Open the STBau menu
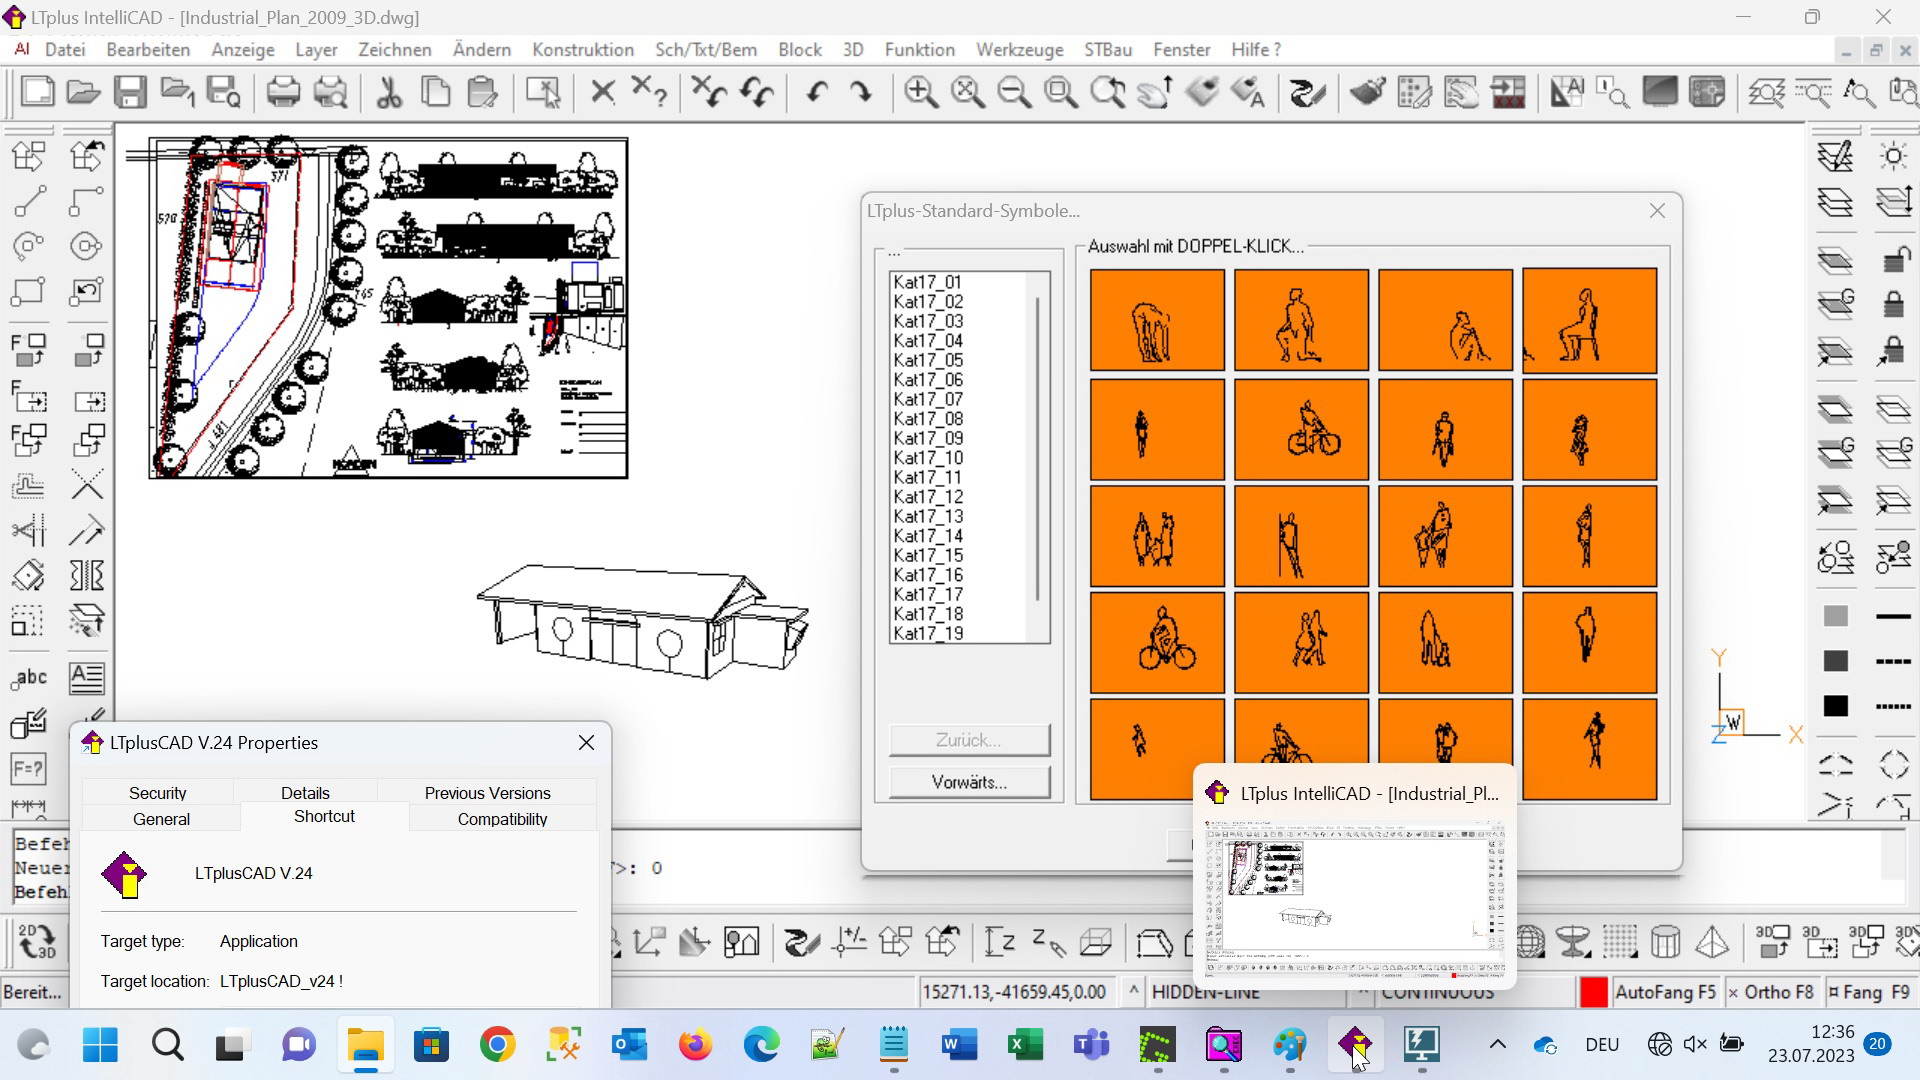The image size is (1920, 1080). click(1108, 49)
